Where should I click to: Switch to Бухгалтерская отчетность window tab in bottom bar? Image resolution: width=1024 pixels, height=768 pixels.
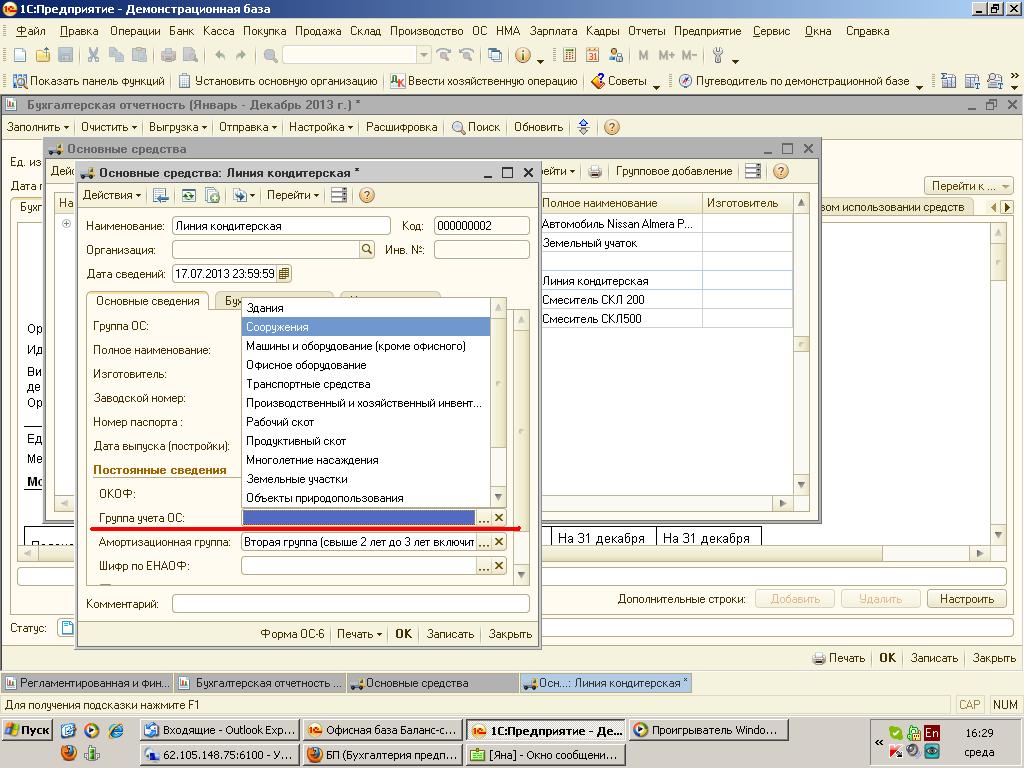[x=261, y=683]
